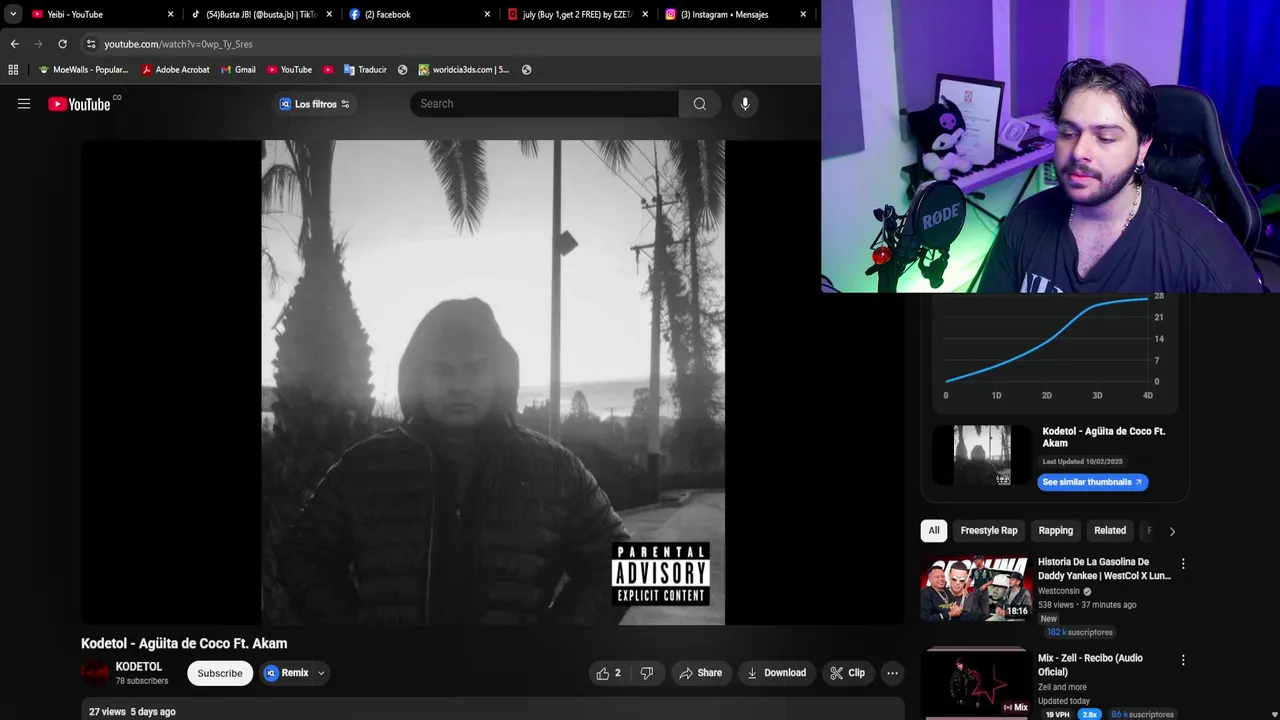Open the worldcia3ds.com bookmark
This screenshot has width=1280, height=720.
[x=464, y=70]
